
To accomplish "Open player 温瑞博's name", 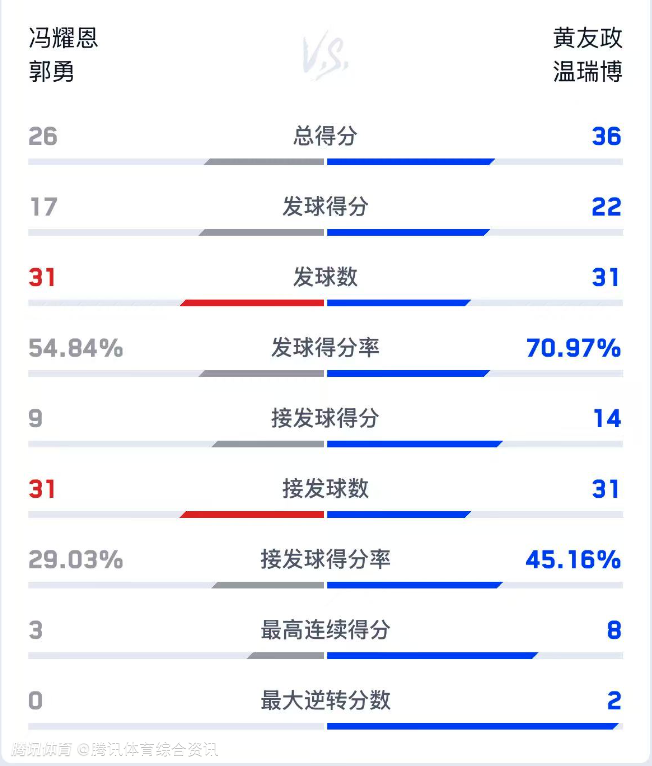I will coord(588,73).
